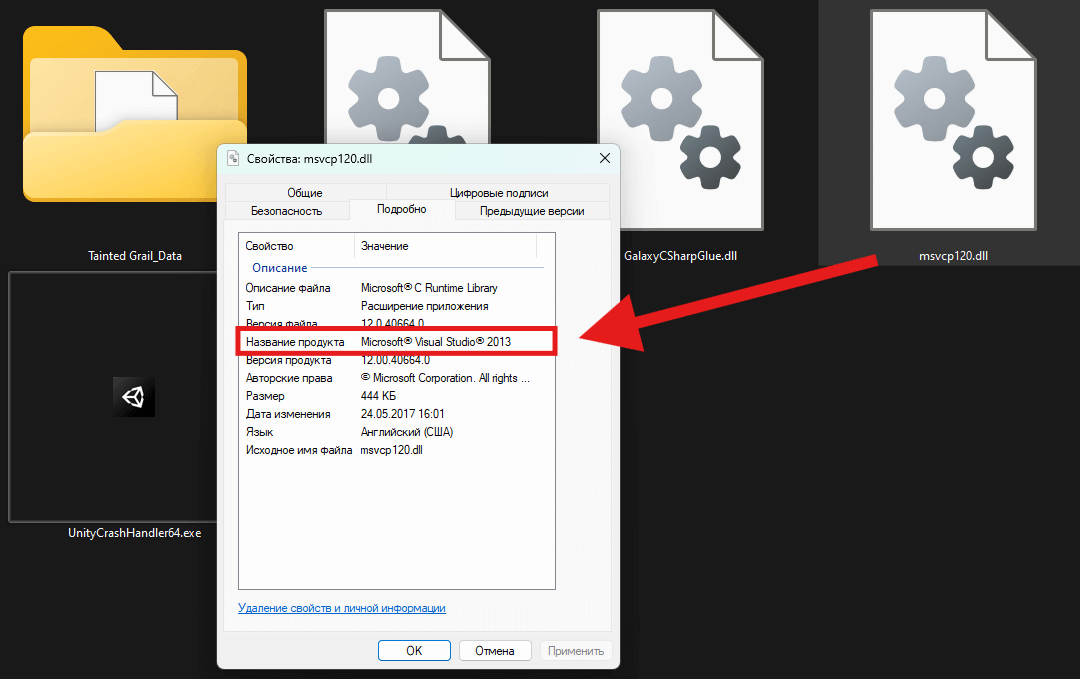The width and height of the screenshot is (1080, 679).
Task: Select the msvcp120.dll original filename value
Action: [x=391, y=450]
